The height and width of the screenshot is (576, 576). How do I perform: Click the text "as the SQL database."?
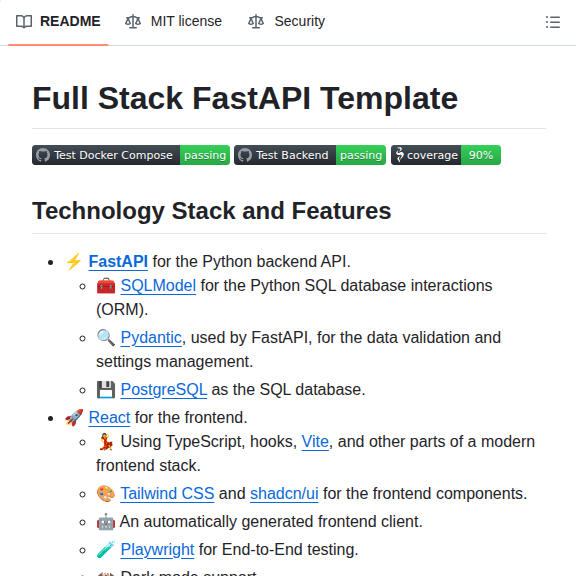288,389
